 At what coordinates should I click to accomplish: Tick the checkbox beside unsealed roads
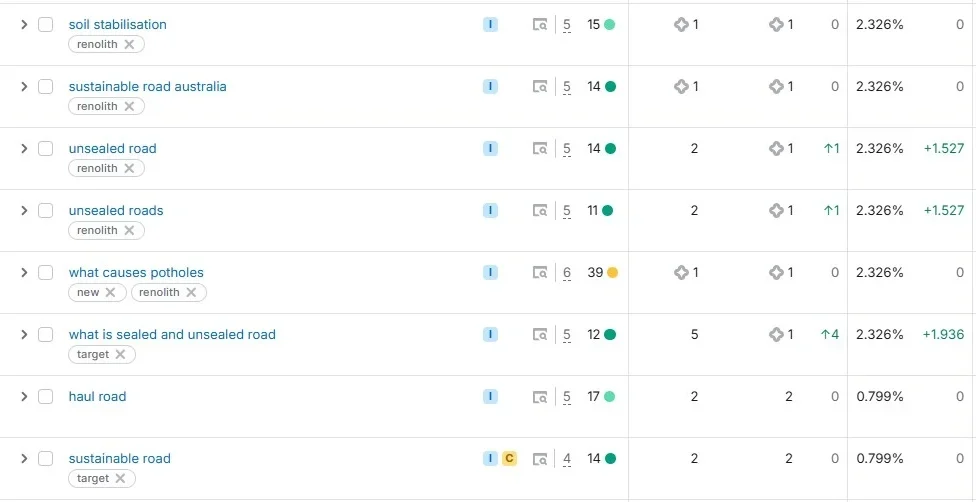pos(45,211)
